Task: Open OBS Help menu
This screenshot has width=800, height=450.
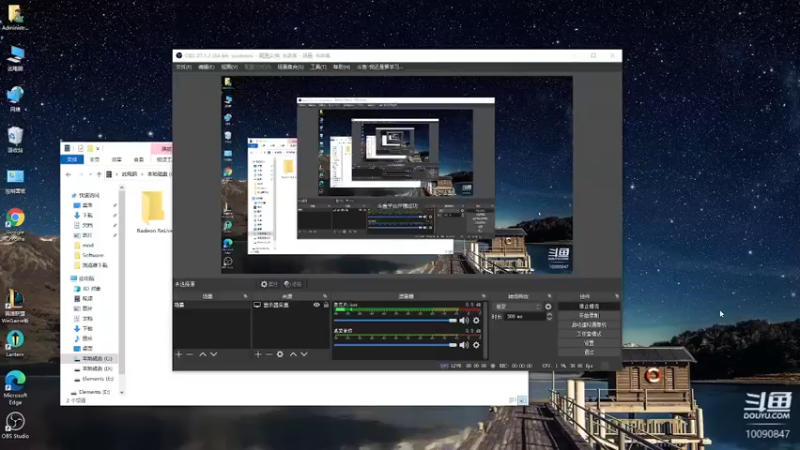Action: pos(341,67)
